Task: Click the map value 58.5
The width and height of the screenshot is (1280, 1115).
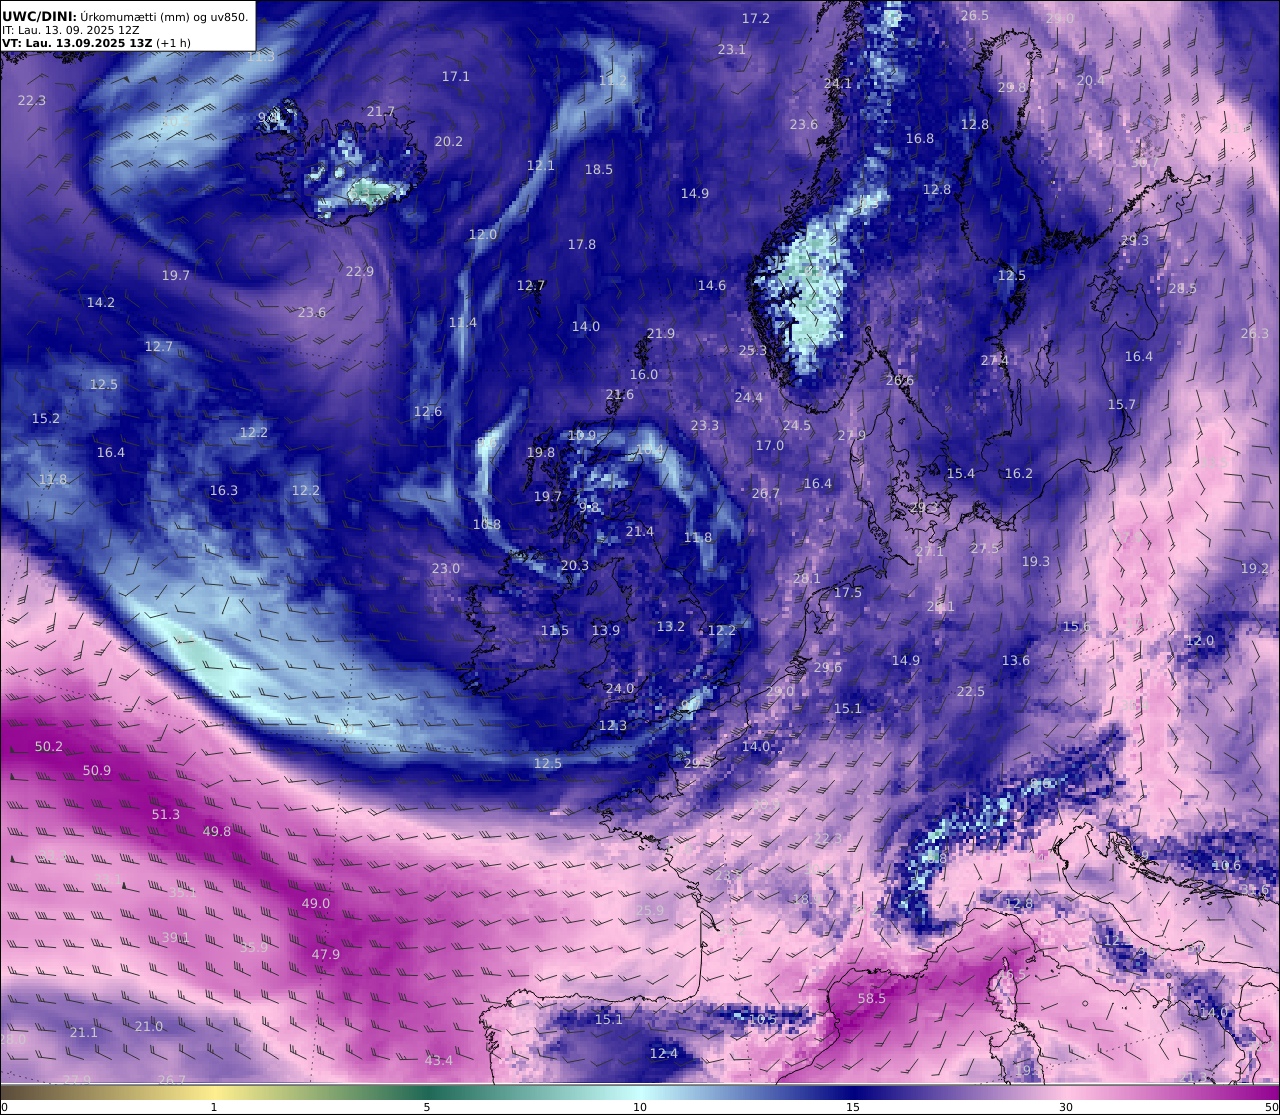Action: (x=872, y=998)
